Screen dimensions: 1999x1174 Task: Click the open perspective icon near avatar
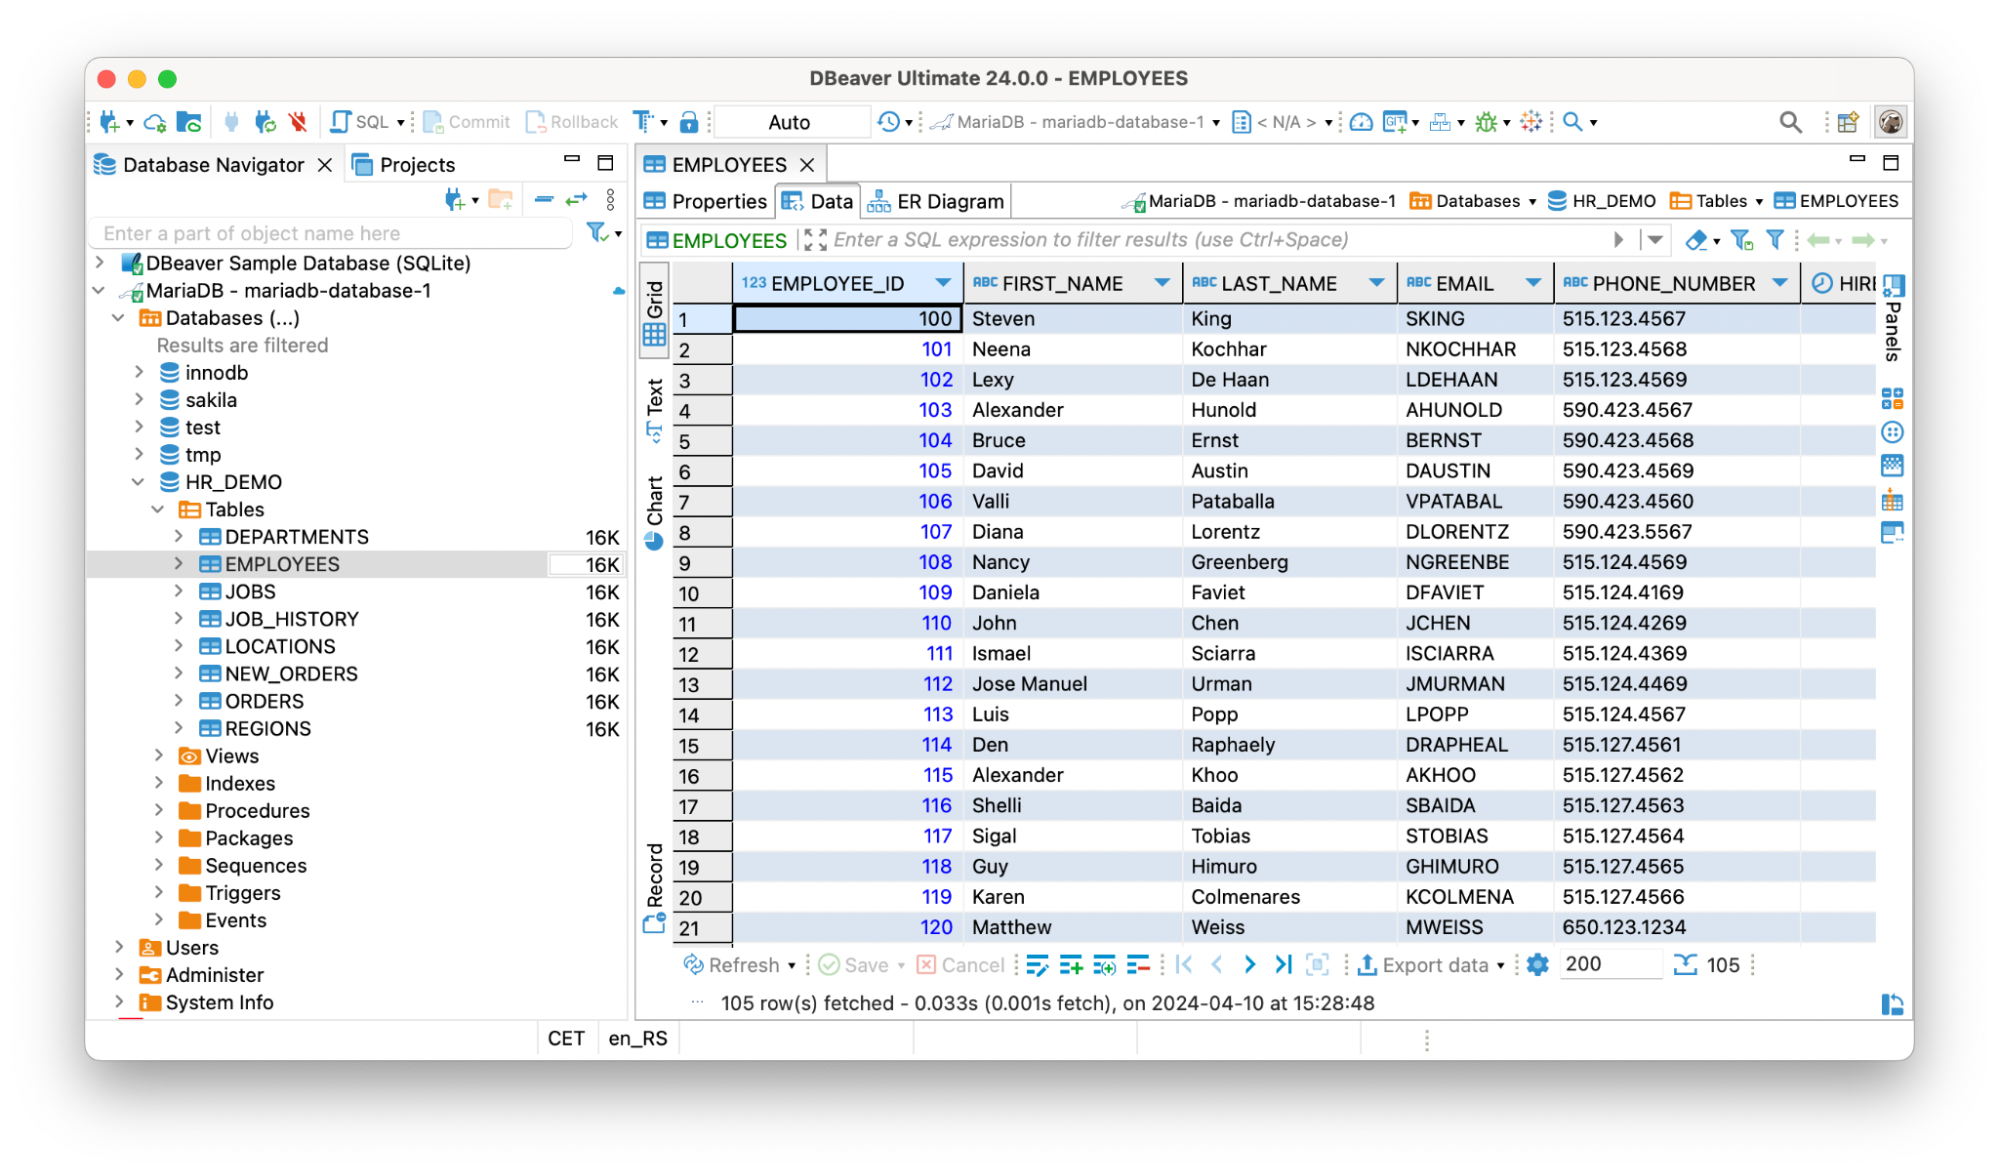[1847, 122]
